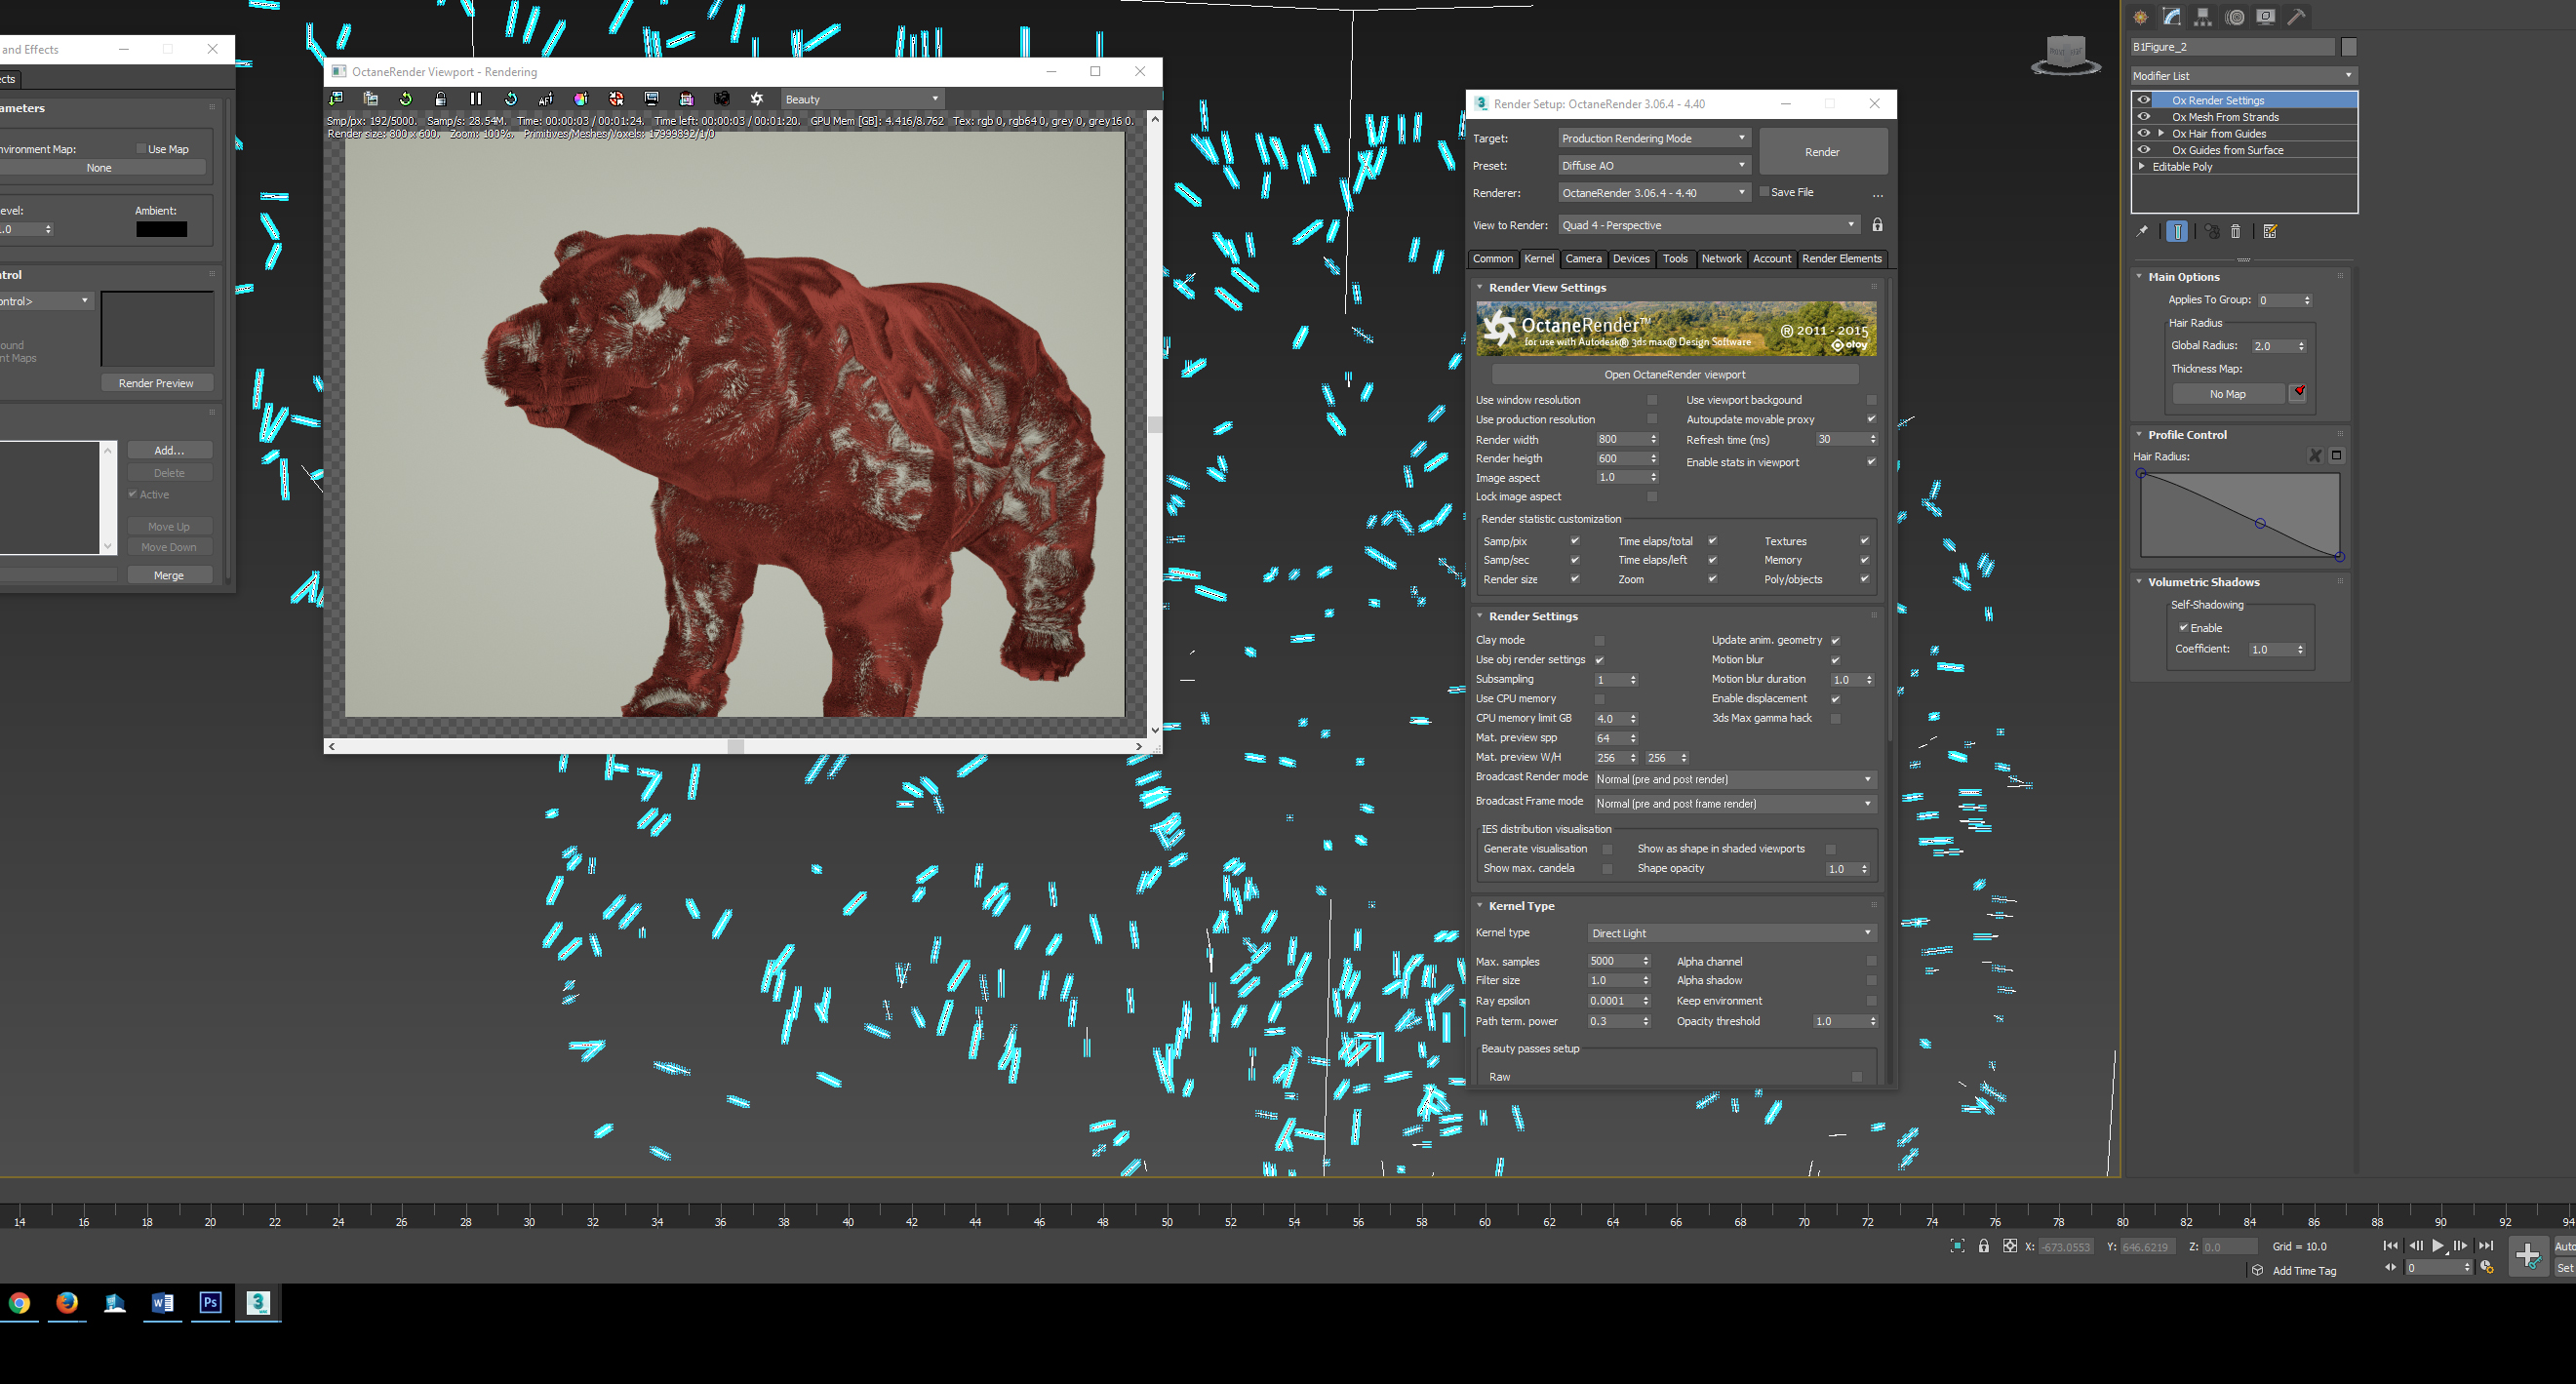This screenshot has height=1384, width=2576.
Task: Open the Utilities hammer panel tab
Action: (2297, 17)
